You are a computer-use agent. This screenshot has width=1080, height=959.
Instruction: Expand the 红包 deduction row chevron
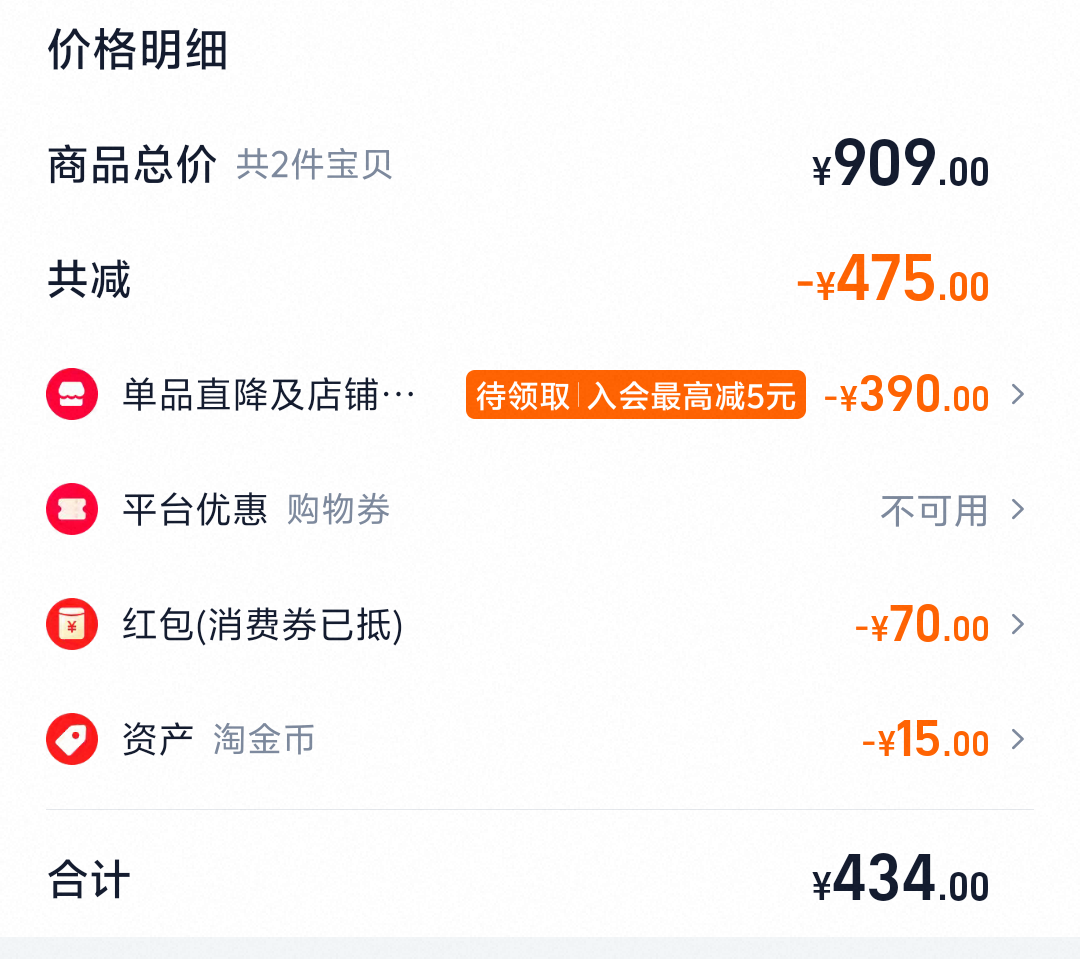[1018, 625]
